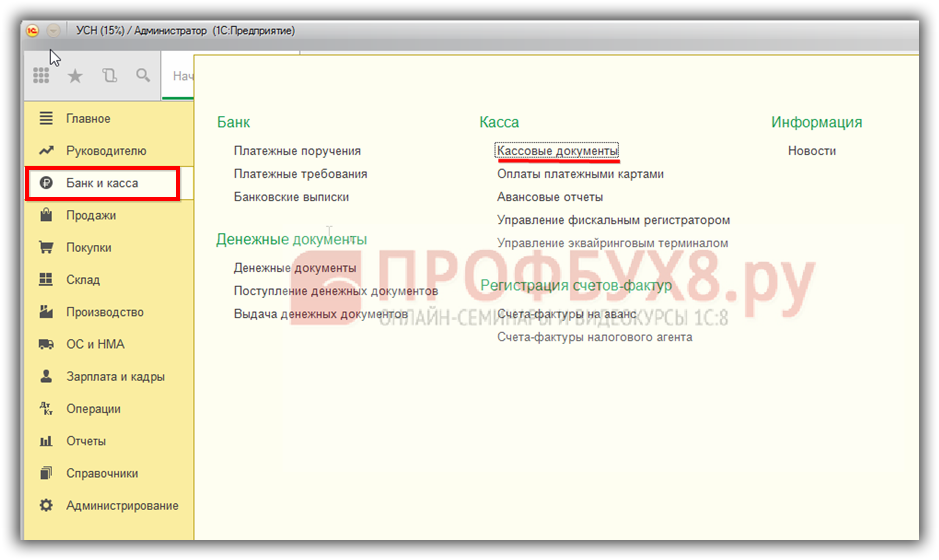Image resolution: width=939 pixels, height=560 pixels.
Task: Click the Продажи shopping bag icon
Action: coord(46,215)
